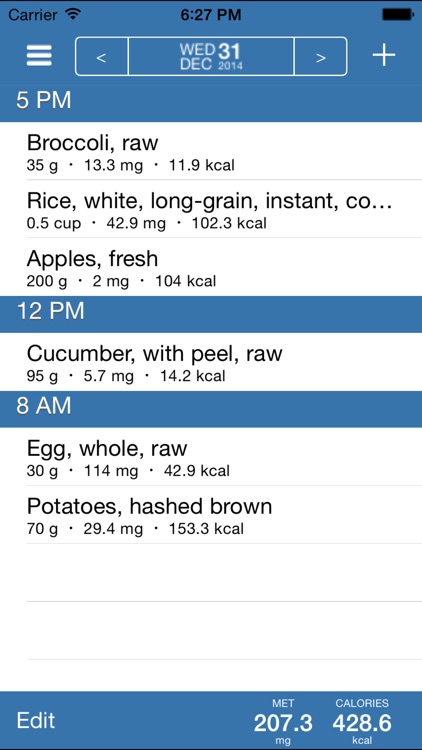Go to previous day with left arrow
Screen dimensions: 422x750
[x=101, y=56]
